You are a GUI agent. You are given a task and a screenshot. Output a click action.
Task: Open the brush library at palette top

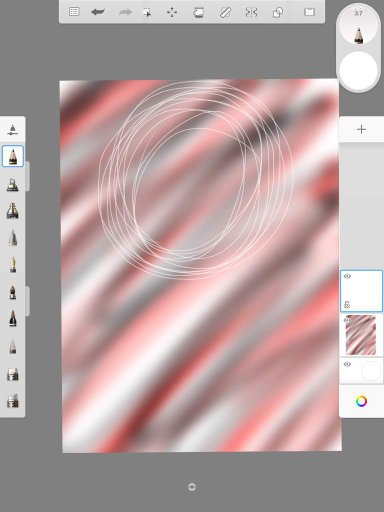pos(12,130)
